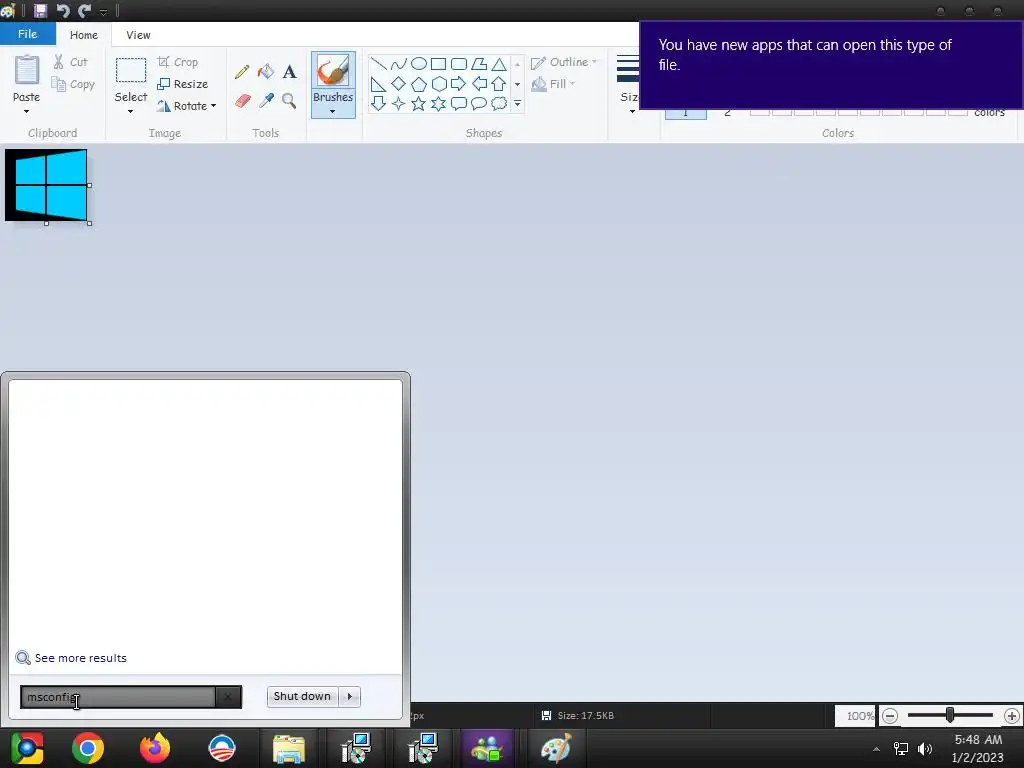Pick the Pentagon shape
This screenshot has width=1024, height=768.
[x=419, y=84]
